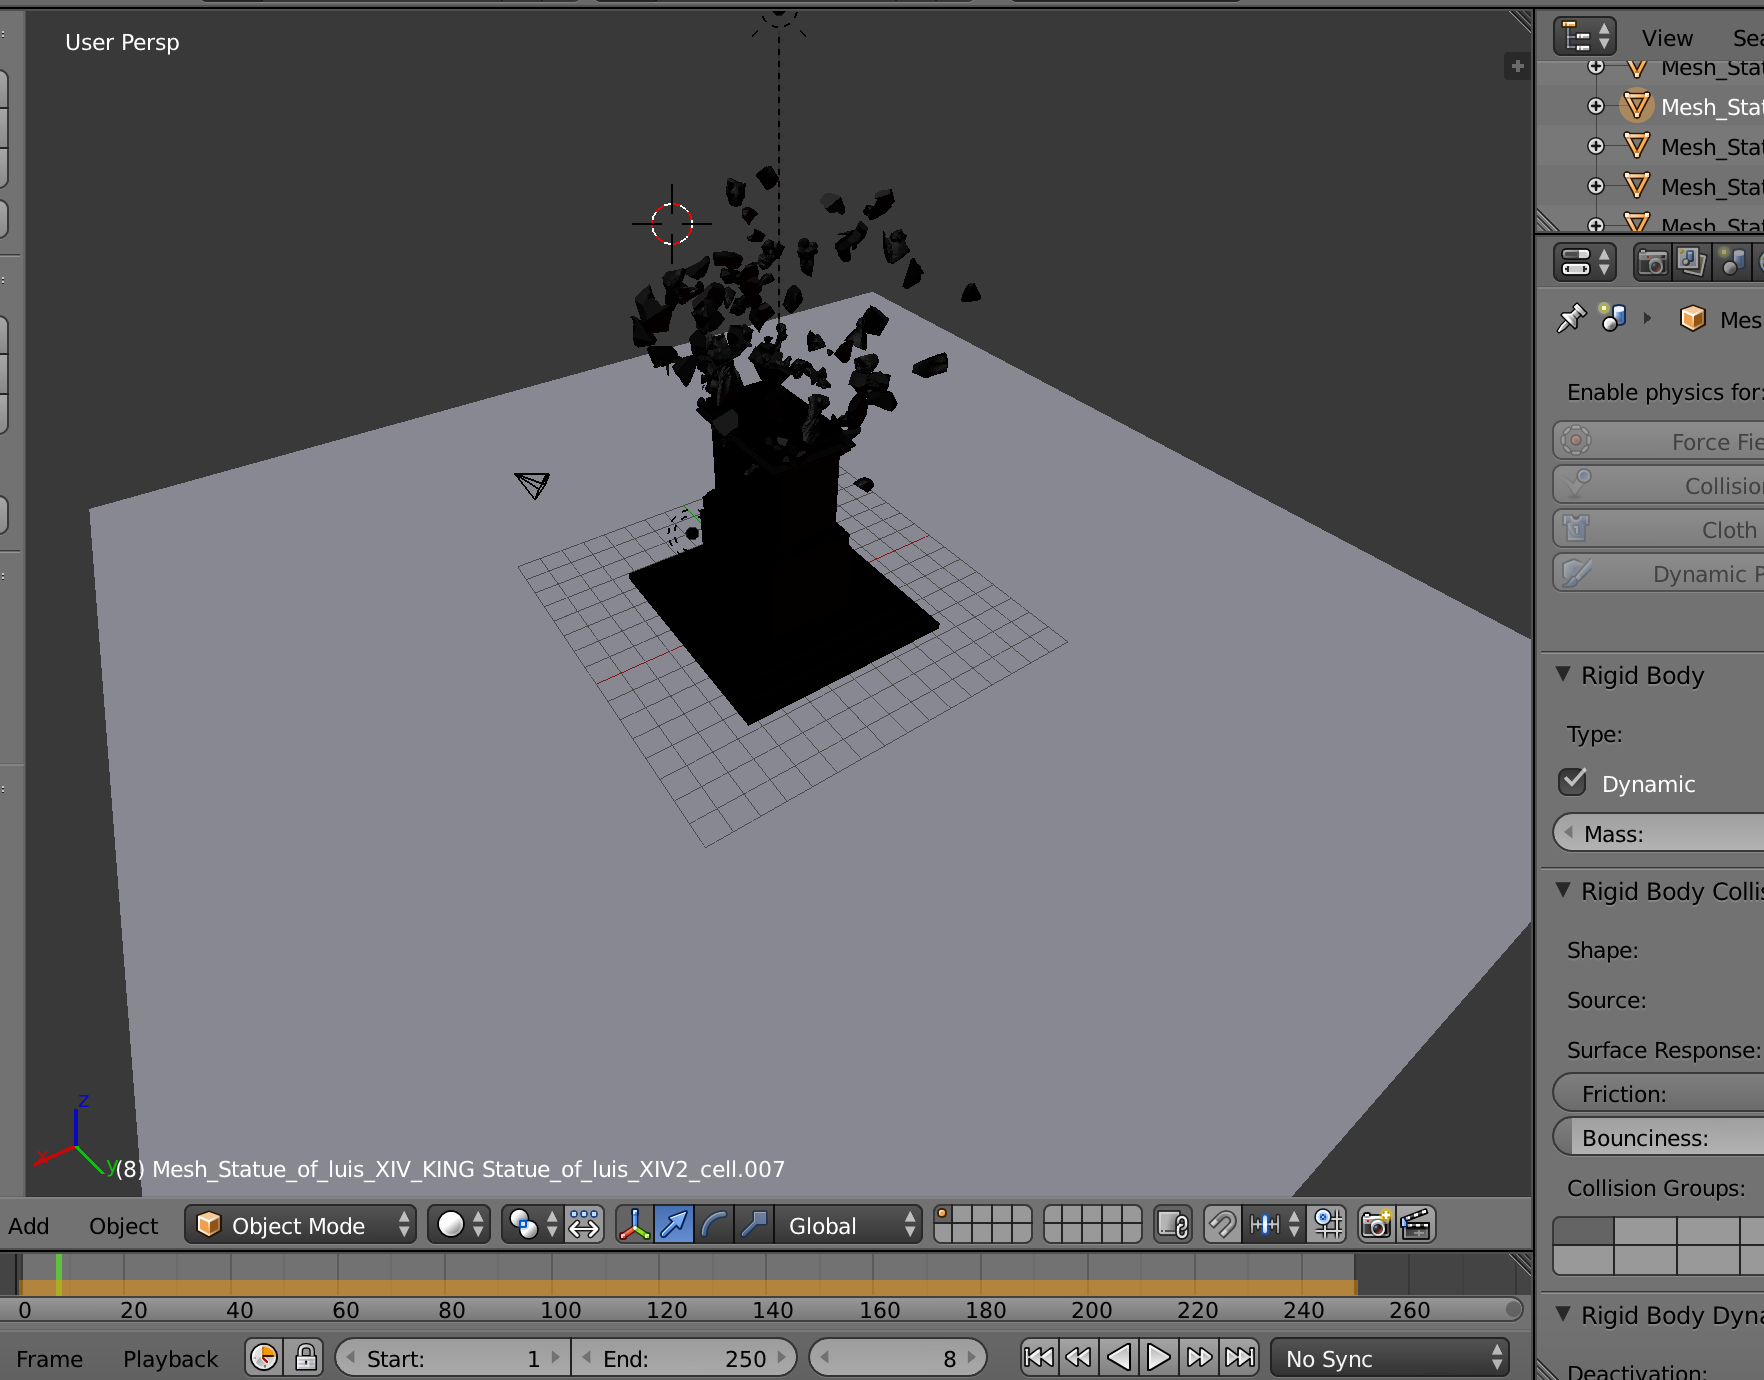The height and width of the screenshot is (1380, 1764).
Task: Click the End frame field
Action: pos(685,1358)
